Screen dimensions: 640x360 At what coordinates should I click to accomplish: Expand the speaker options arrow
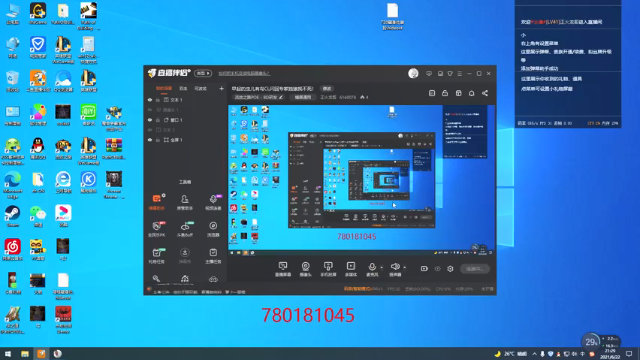click(x=404, y=268)
